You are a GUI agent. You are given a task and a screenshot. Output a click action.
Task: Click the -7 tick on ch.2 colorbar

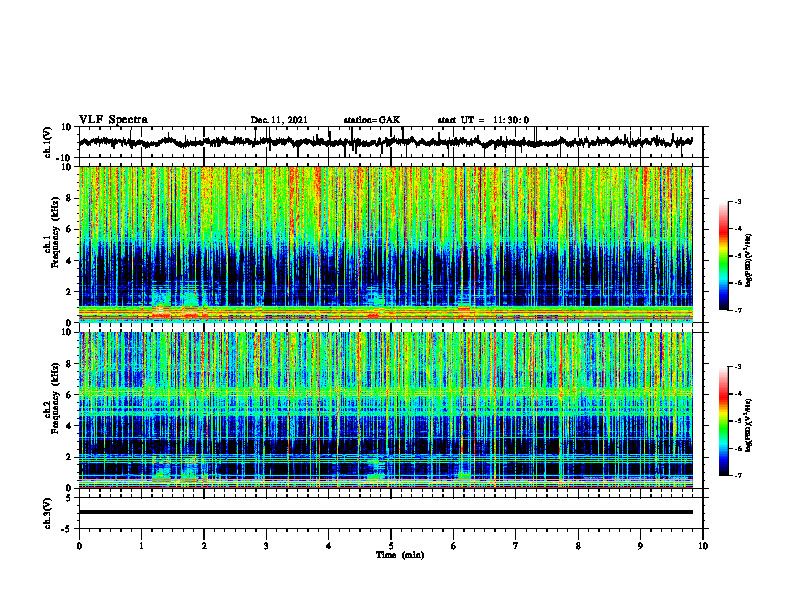click(x=738, y=475)
